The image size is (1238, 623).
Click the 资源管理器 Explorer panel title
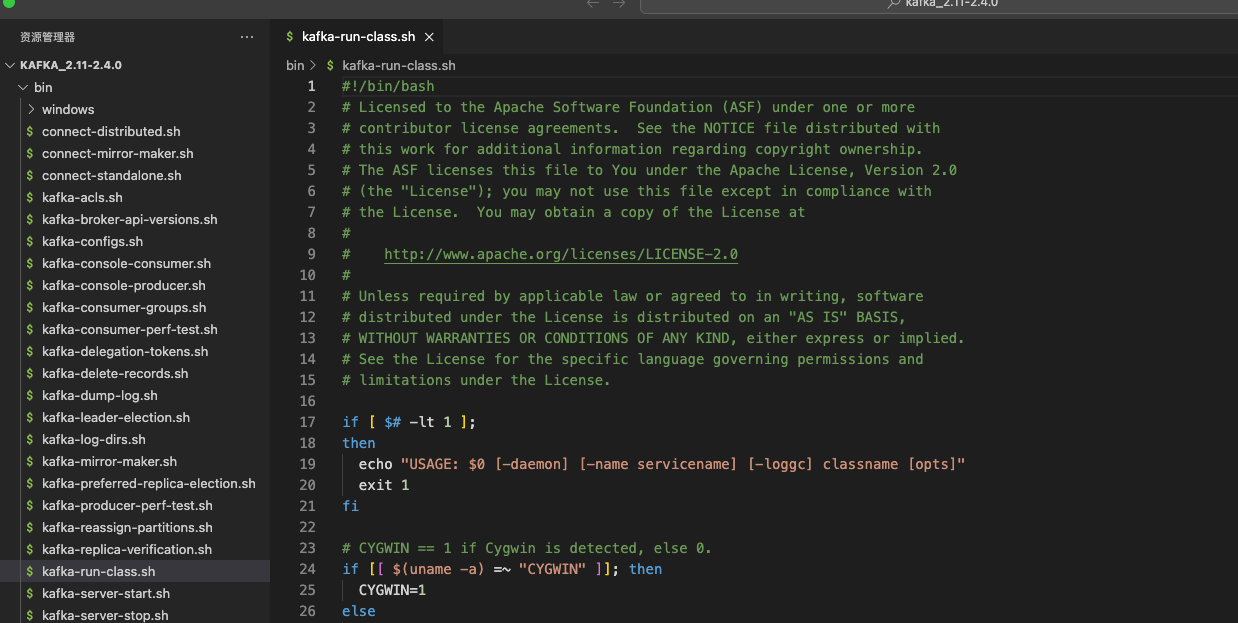click(48, 37)
